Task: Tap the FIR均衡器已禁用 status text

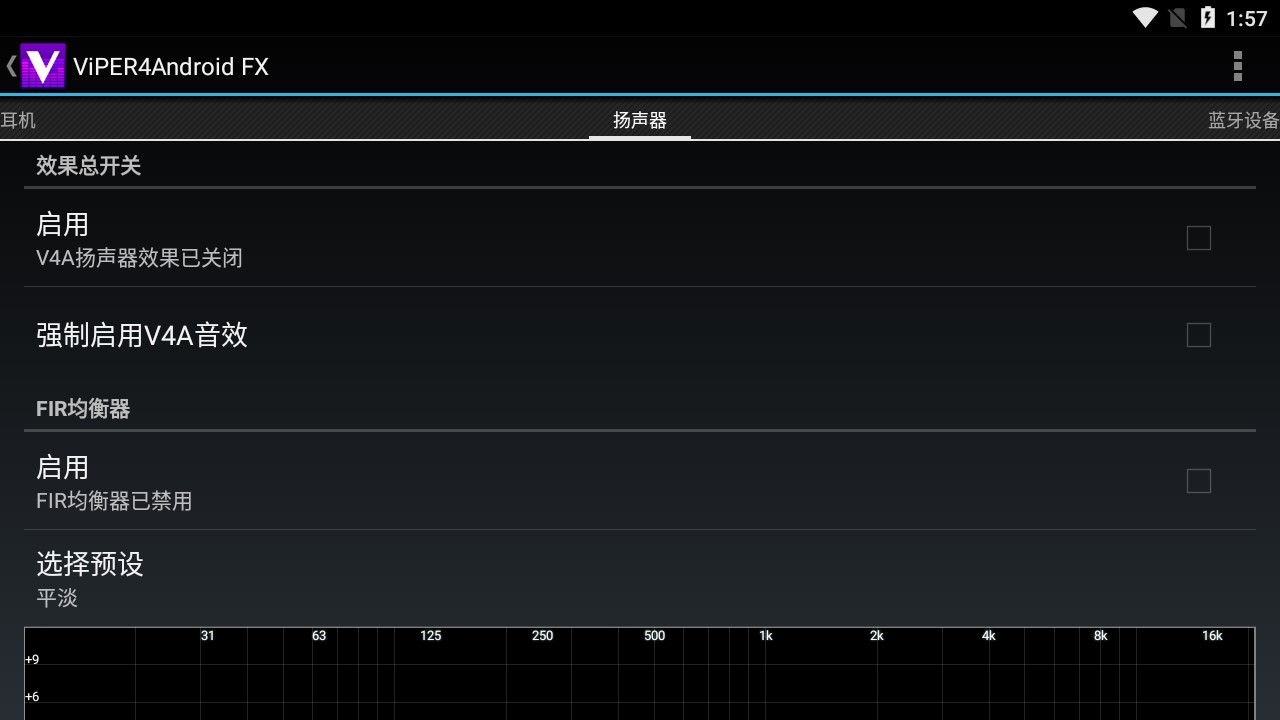Action: (x=114, y=501)
